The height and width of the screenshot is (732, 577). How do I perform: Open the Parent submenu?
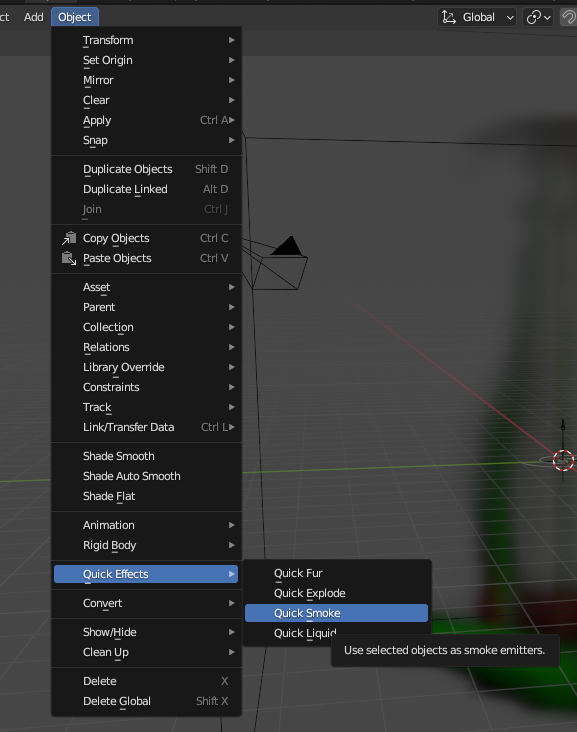tap(146, 308)
